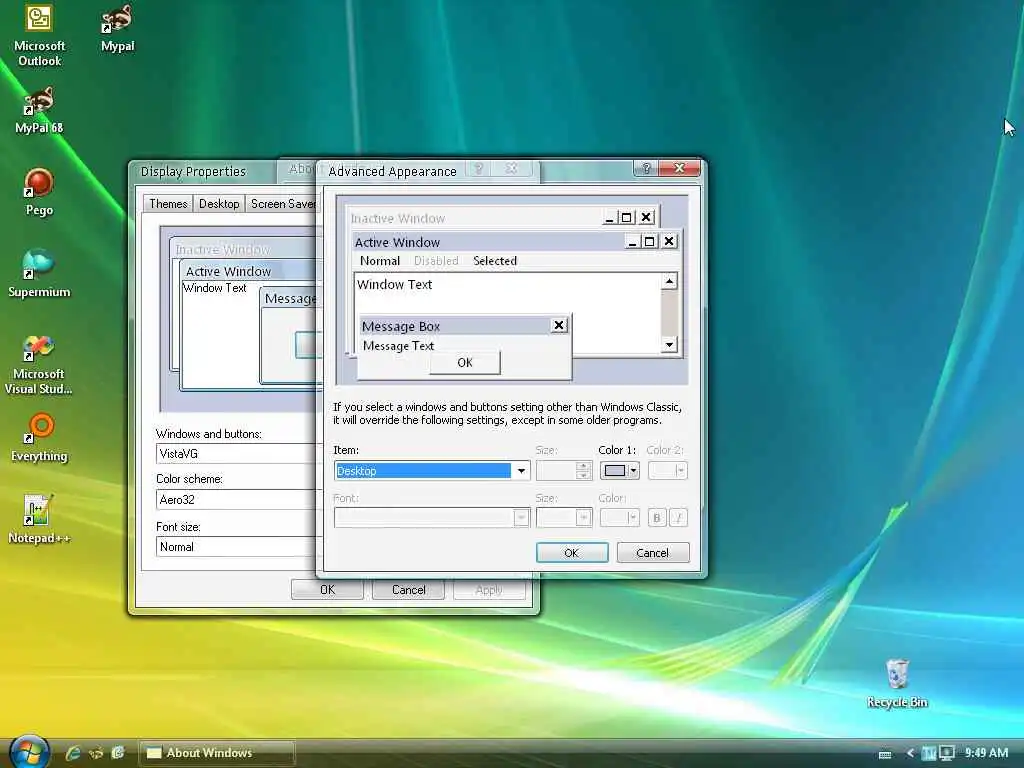Click the Active Window preview minimize icon
The height and width of the screenshot is (768, 1024).
tap(632, 242)
